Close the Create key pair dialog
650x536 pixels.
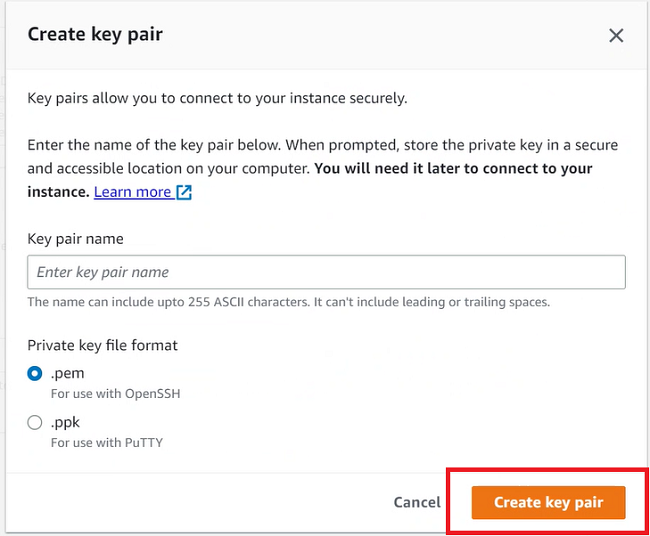click(616, 36)
